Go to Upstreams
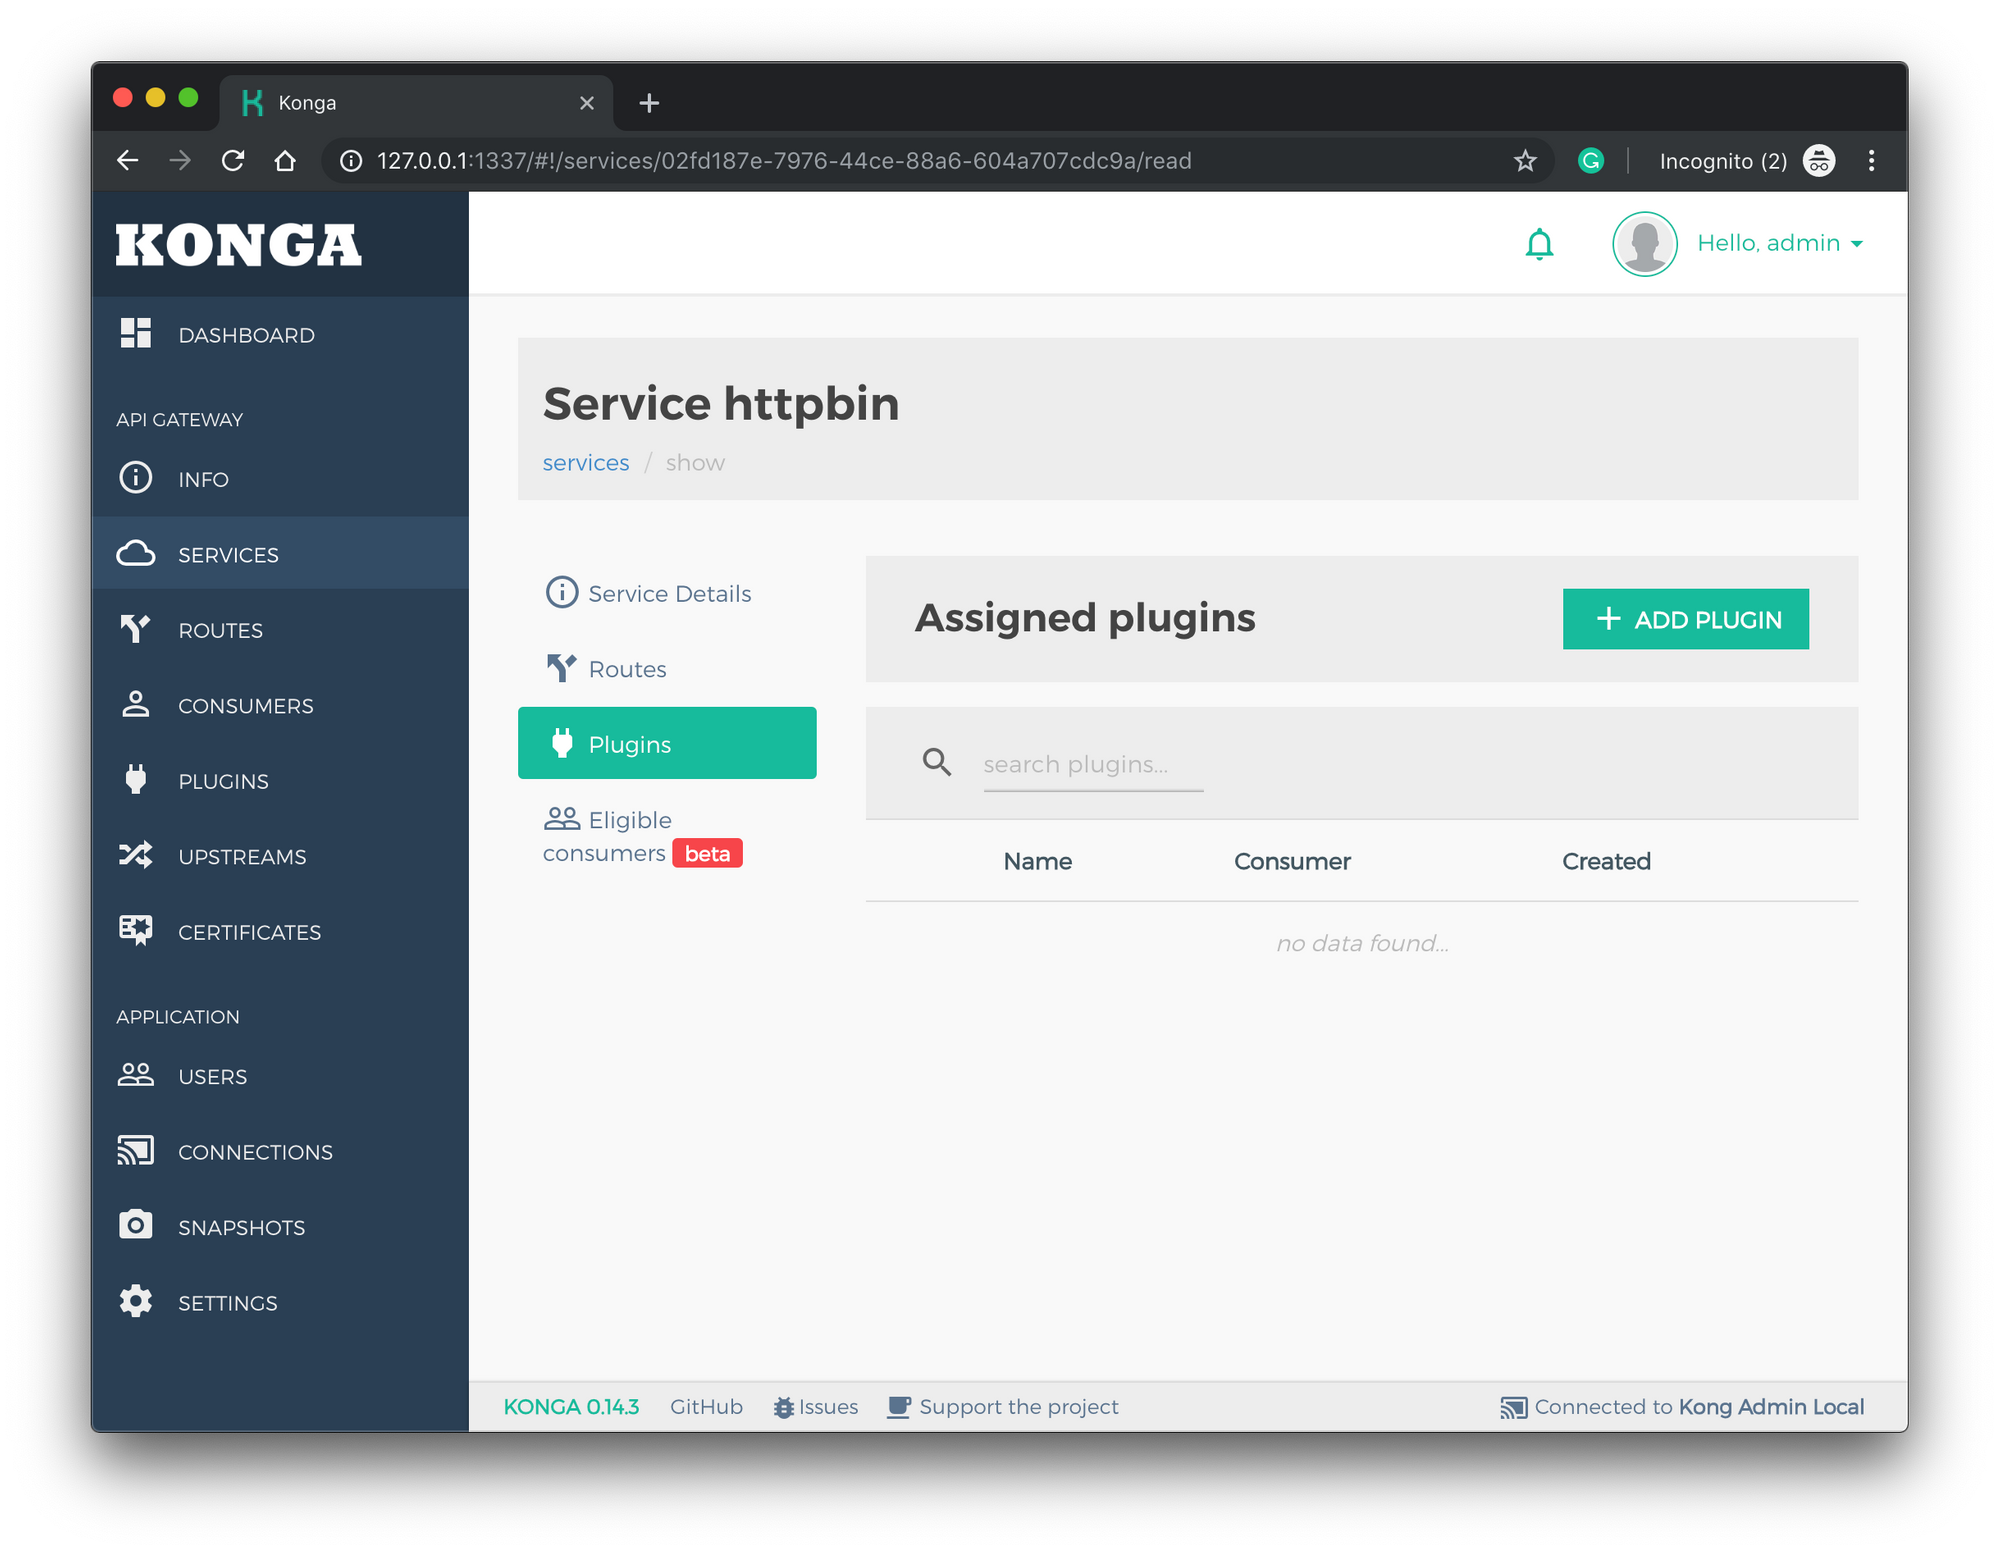The image size is (2000, 1554). click(243, 856)
